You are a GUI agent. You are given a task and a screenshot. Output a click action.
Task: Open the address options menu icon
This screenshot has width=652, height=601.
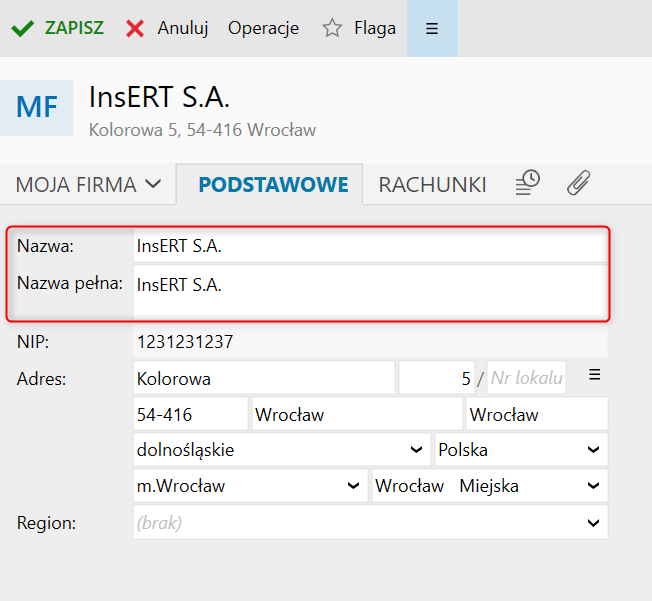[595, 375]
